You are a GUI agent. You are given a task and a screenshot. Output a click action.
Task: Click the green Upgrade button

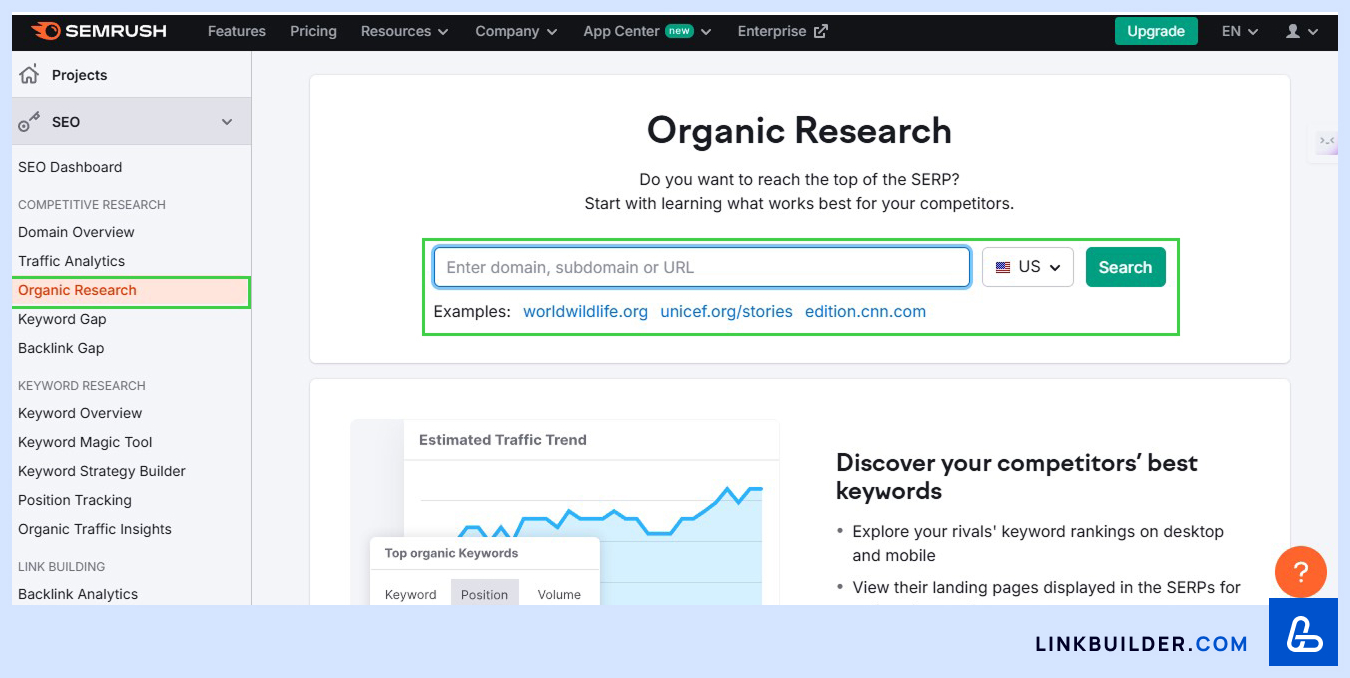[1156, 31]
